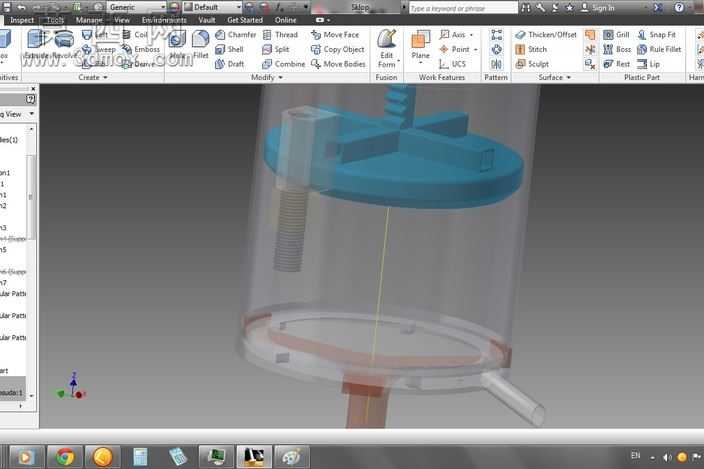The height and width of the screenshot is (469, 704).
Task: Click the Split tool
Action: pyautogui.click(x=276, y=49)
